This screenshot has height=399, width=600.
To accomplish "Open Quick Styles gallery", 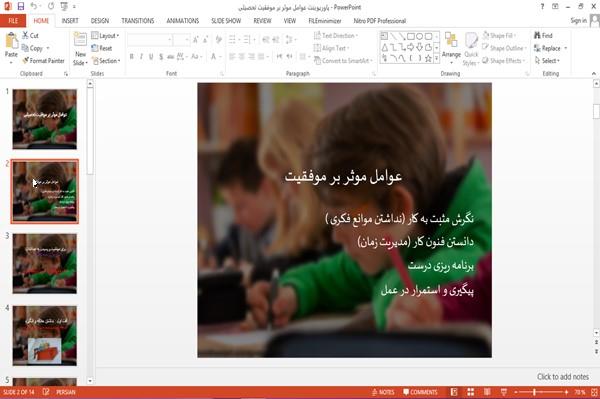I will [471, 49].
